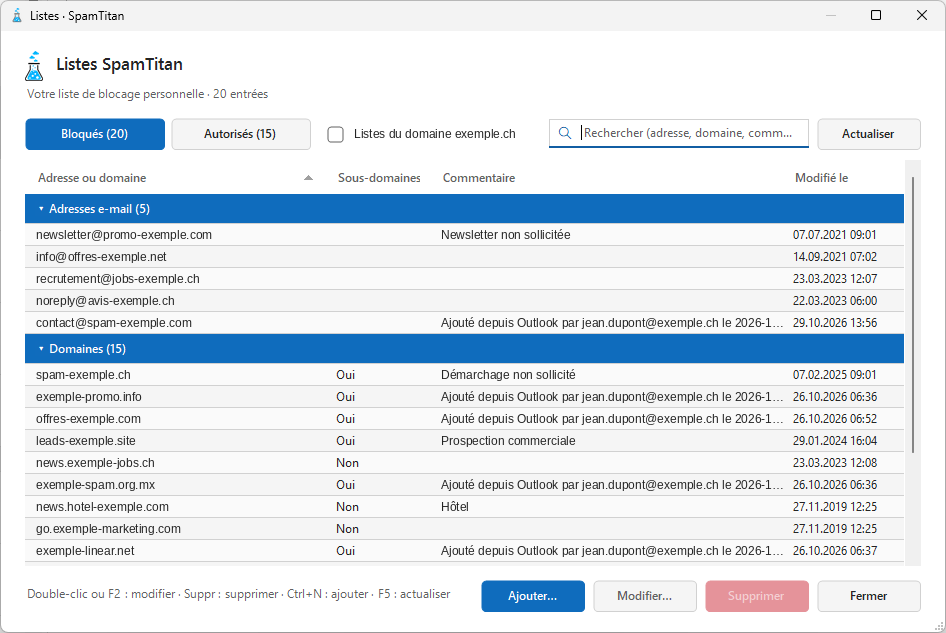Click the vertical scrollbar of the list

click(x=913, y=314)
